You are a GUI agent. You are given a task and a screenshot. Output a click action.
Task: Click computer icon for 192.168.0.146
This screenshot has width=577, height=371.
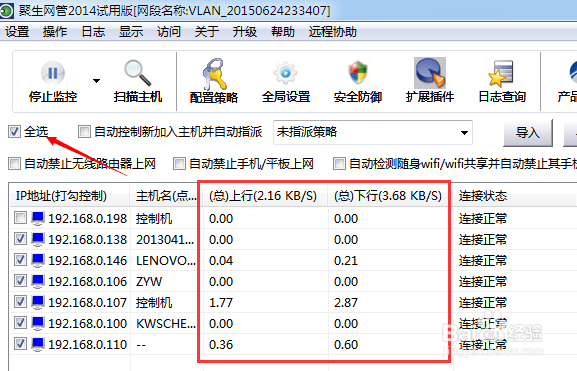38,260
